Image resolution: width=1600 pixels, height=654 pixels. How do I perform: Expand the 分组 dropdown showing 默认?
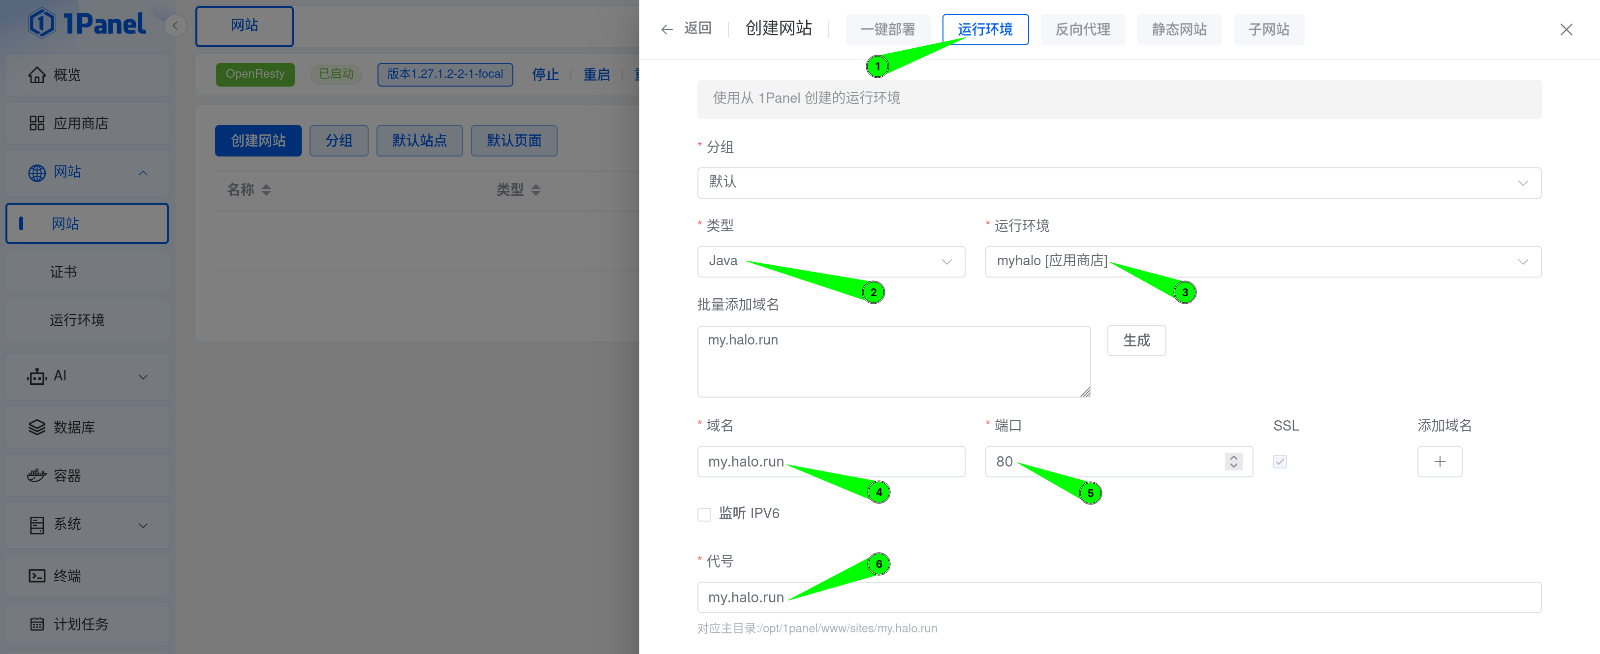(x=1119, y=183)
